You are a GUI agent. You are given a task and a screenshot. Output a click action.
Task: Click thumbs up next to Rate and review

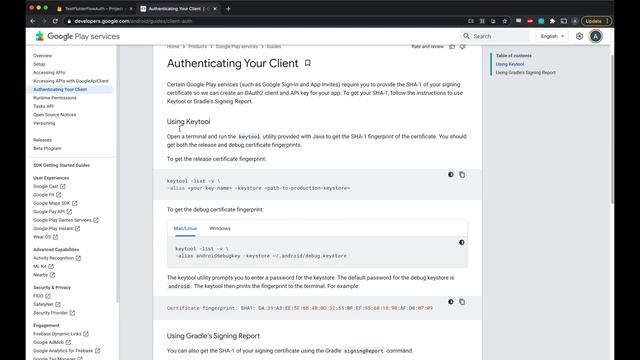point(452,47)
